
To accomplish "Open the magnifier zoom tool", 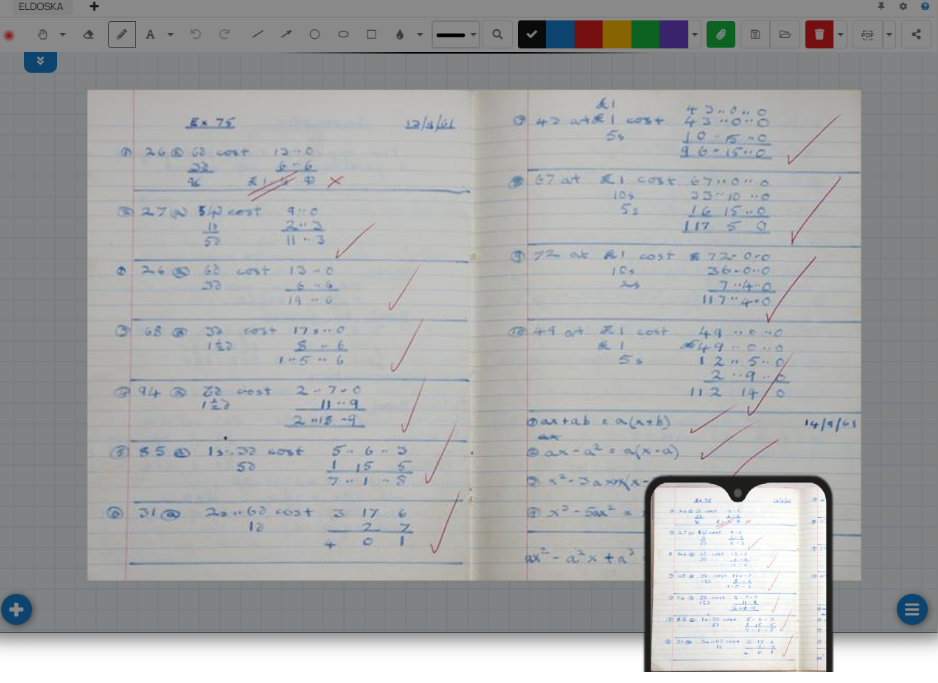I will click(x=497, y=34).
